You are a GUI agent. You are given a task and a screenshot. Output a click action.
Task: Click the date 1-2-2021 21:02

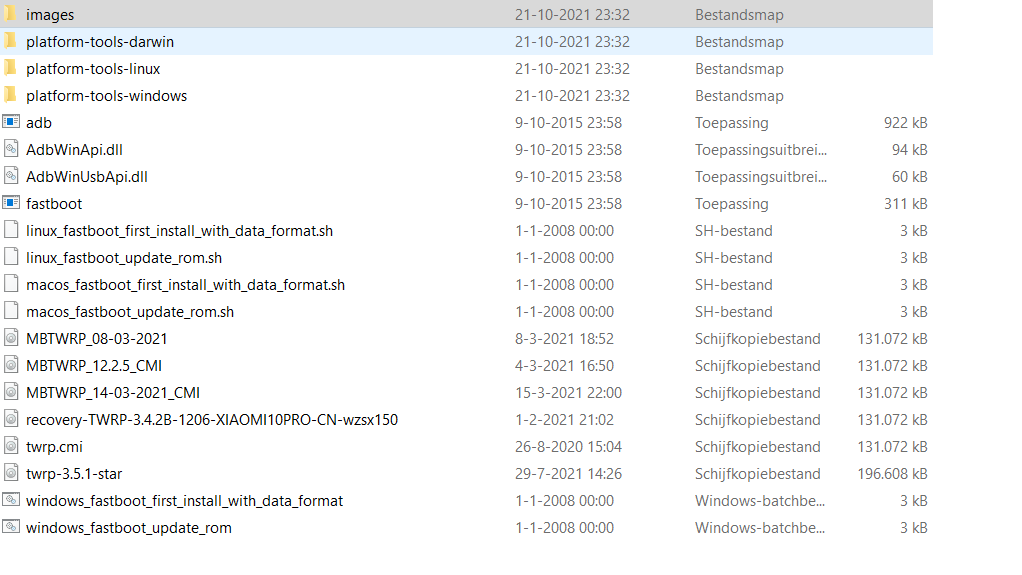(564, 420)
